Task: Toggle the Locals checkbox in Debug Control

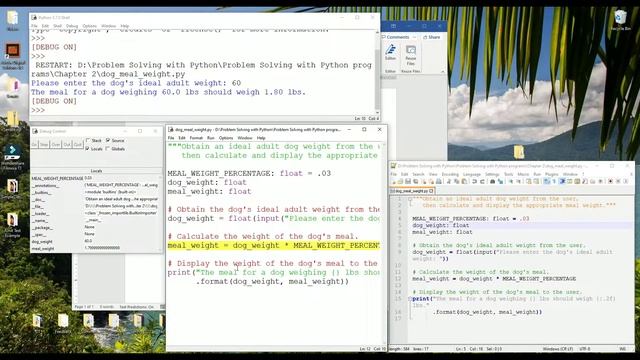Action: pos(87,149)
